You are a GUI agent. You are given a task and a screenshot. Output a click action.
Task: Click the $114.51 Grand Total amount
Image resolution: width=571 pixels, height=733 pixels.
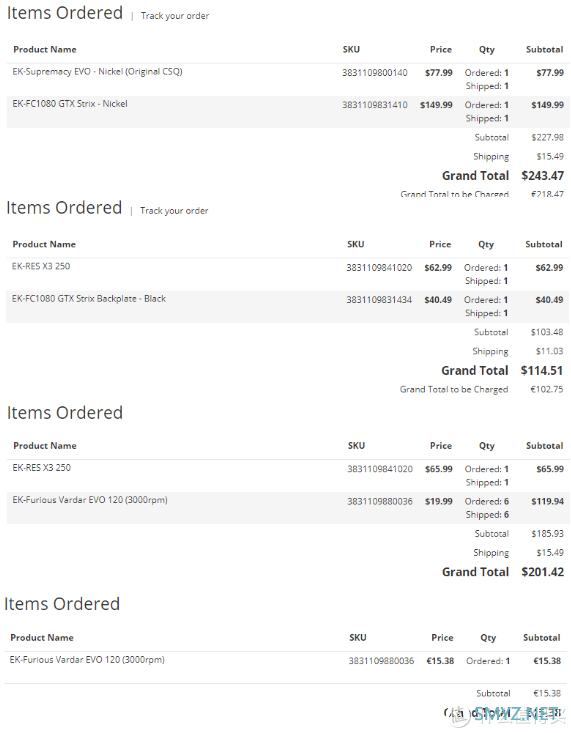542,371
